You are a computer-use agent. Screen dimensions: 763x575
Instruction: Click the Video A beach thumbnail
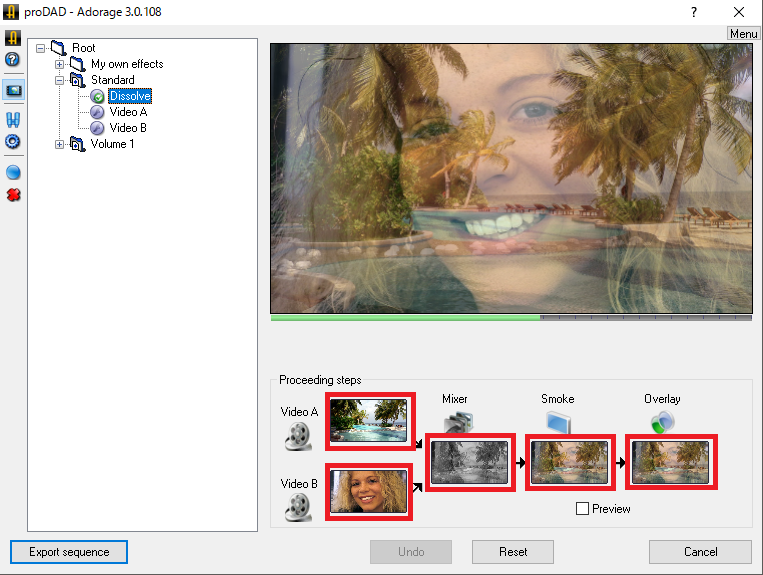tap(369, 421)
